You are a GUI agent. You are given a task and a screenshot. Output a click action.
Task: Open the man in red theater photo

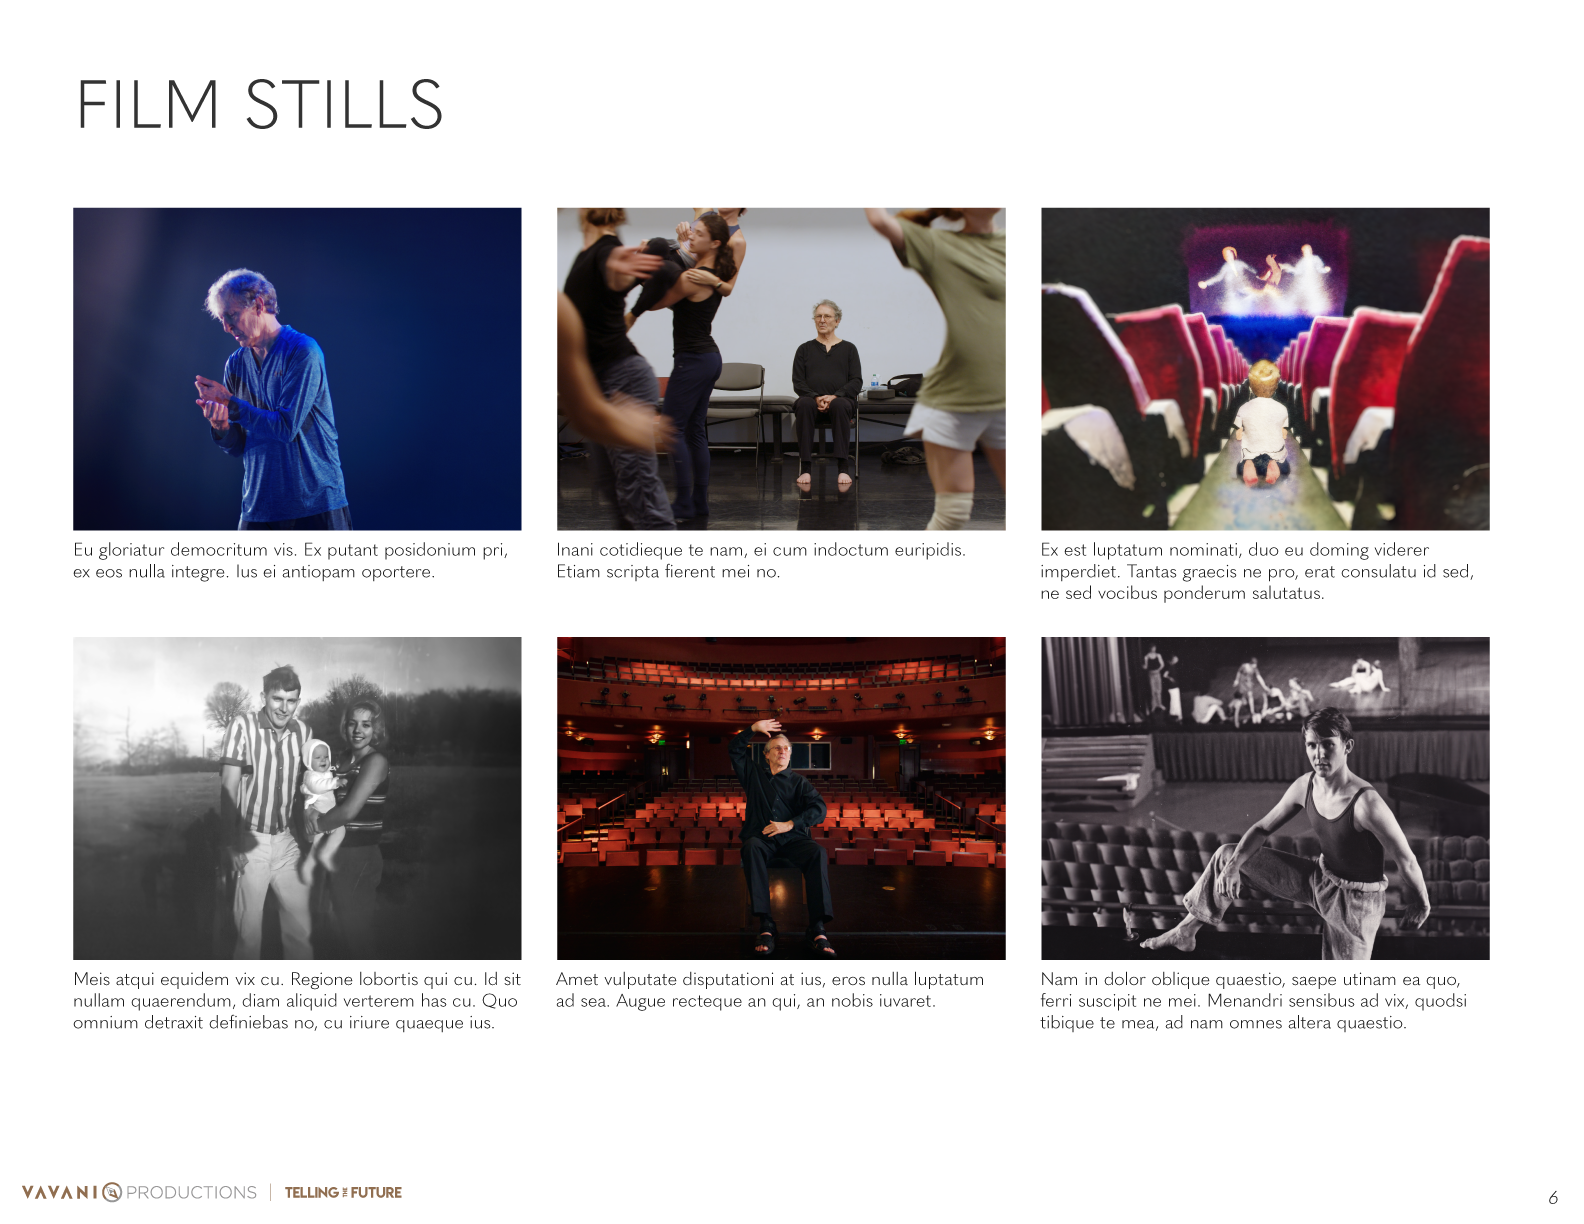[781, 798]
